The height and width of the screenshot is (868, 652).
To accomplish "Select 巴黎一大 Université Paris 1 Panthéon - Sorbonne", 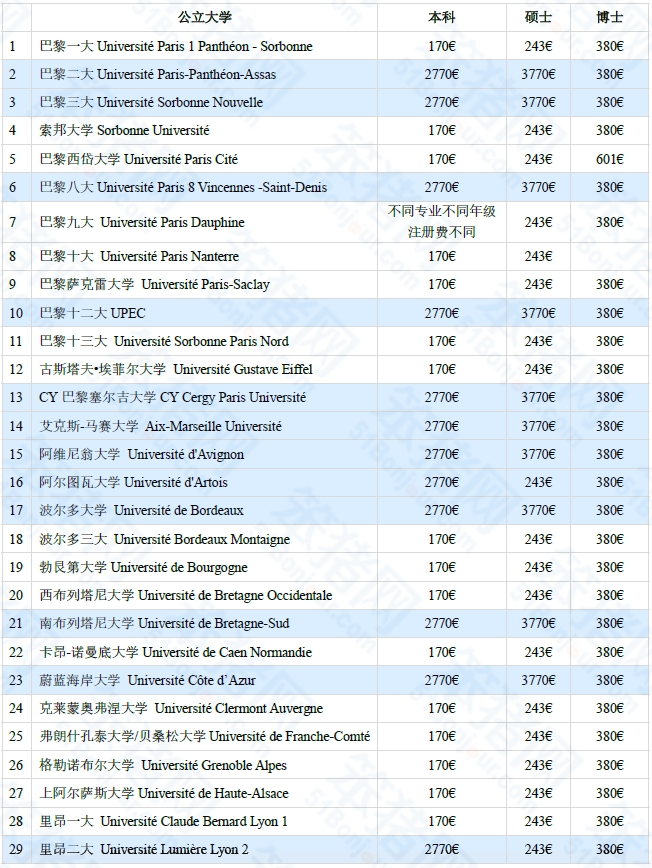I will coord(176,46).
